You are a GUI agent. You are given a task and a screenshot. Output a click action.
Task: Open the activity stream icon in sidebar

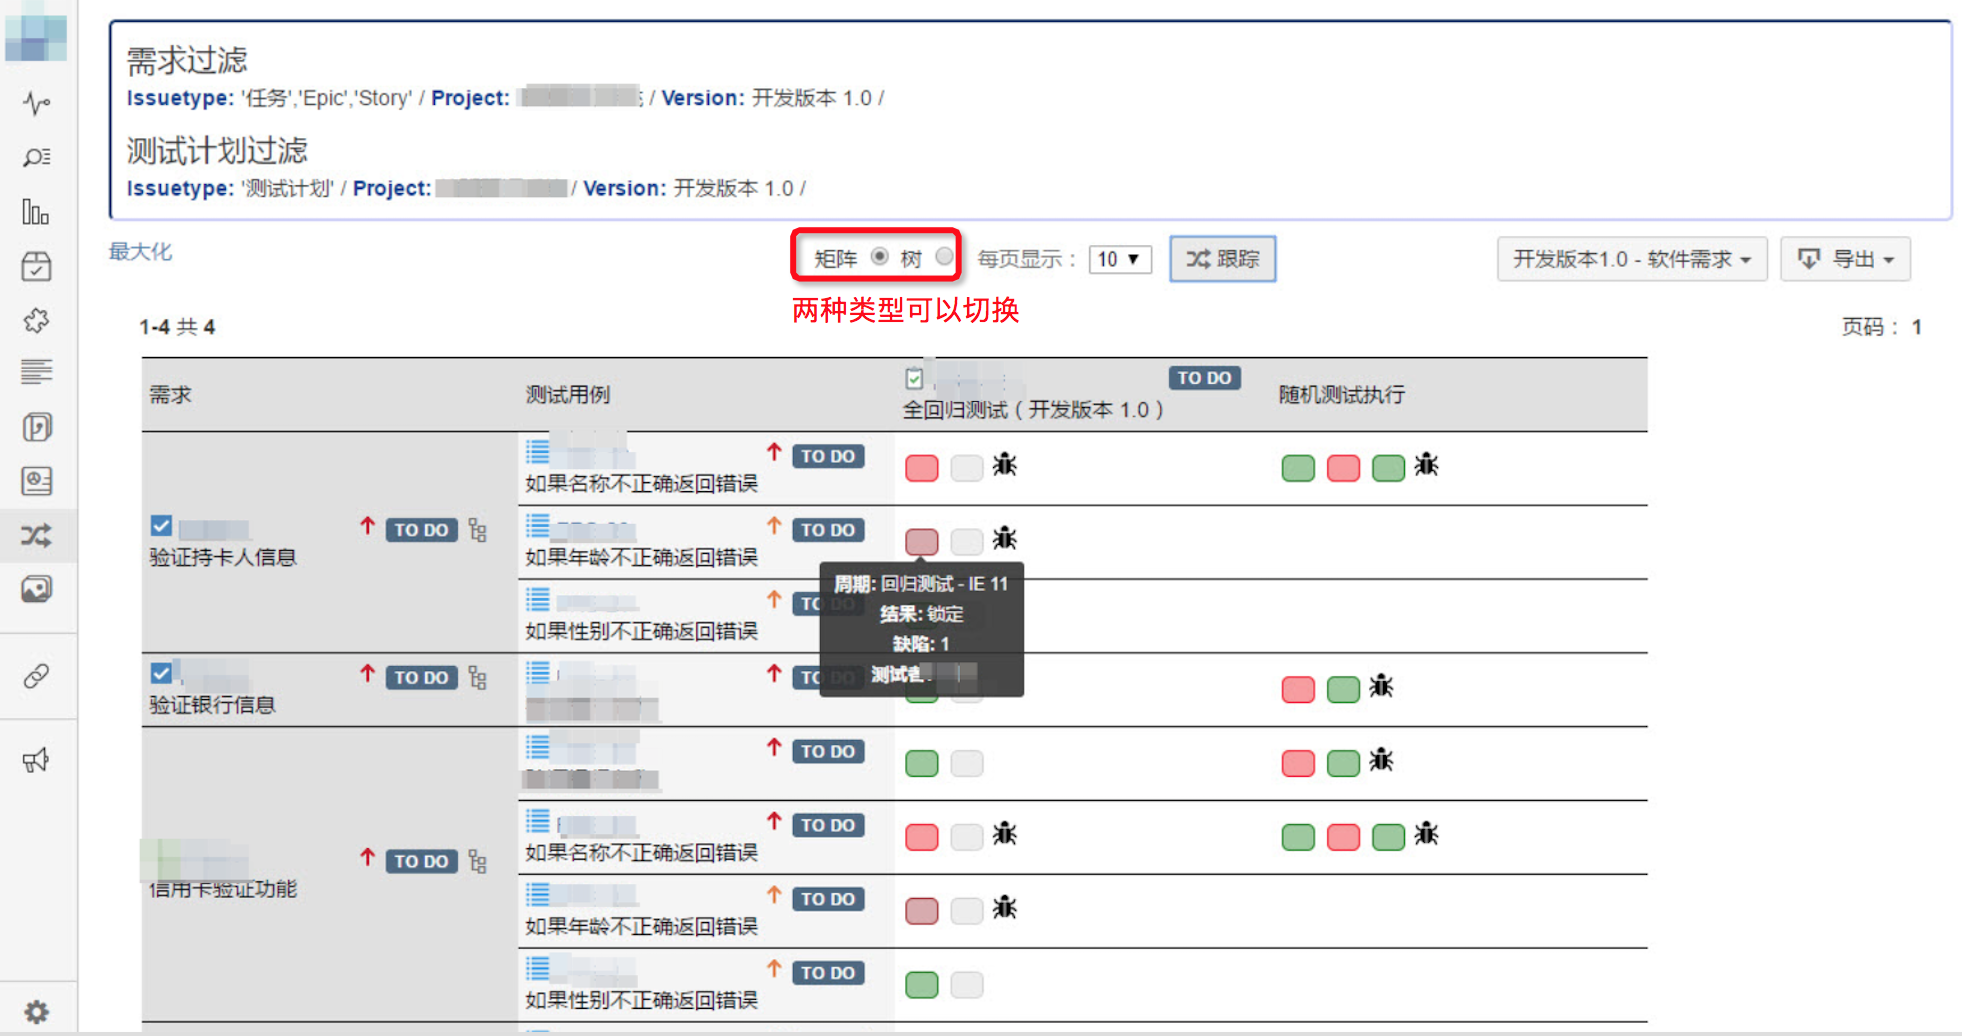37,103
